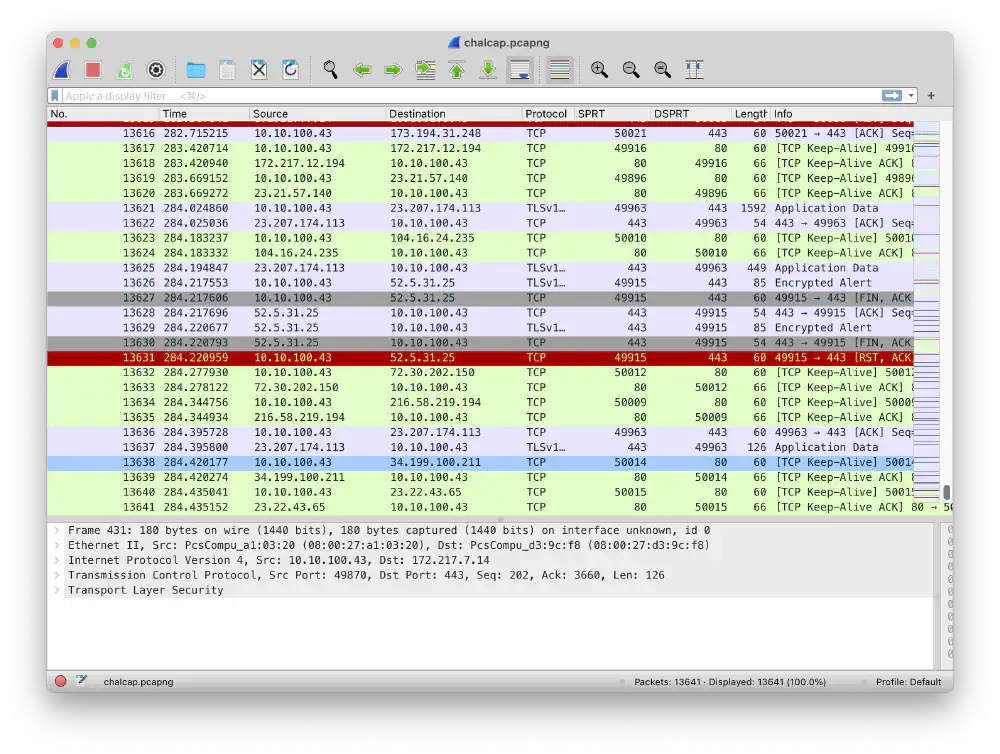Sort packets by the Source column
This screenshot has height=754, width=1000.
coord(300,113)
